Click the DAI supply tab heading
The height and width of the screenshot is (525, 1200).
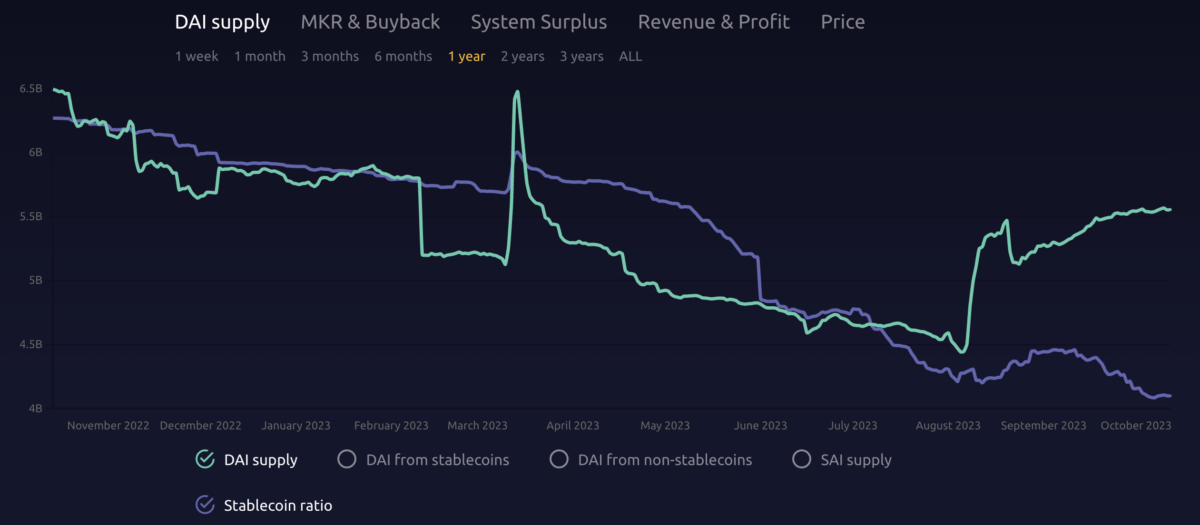point(222,22)
